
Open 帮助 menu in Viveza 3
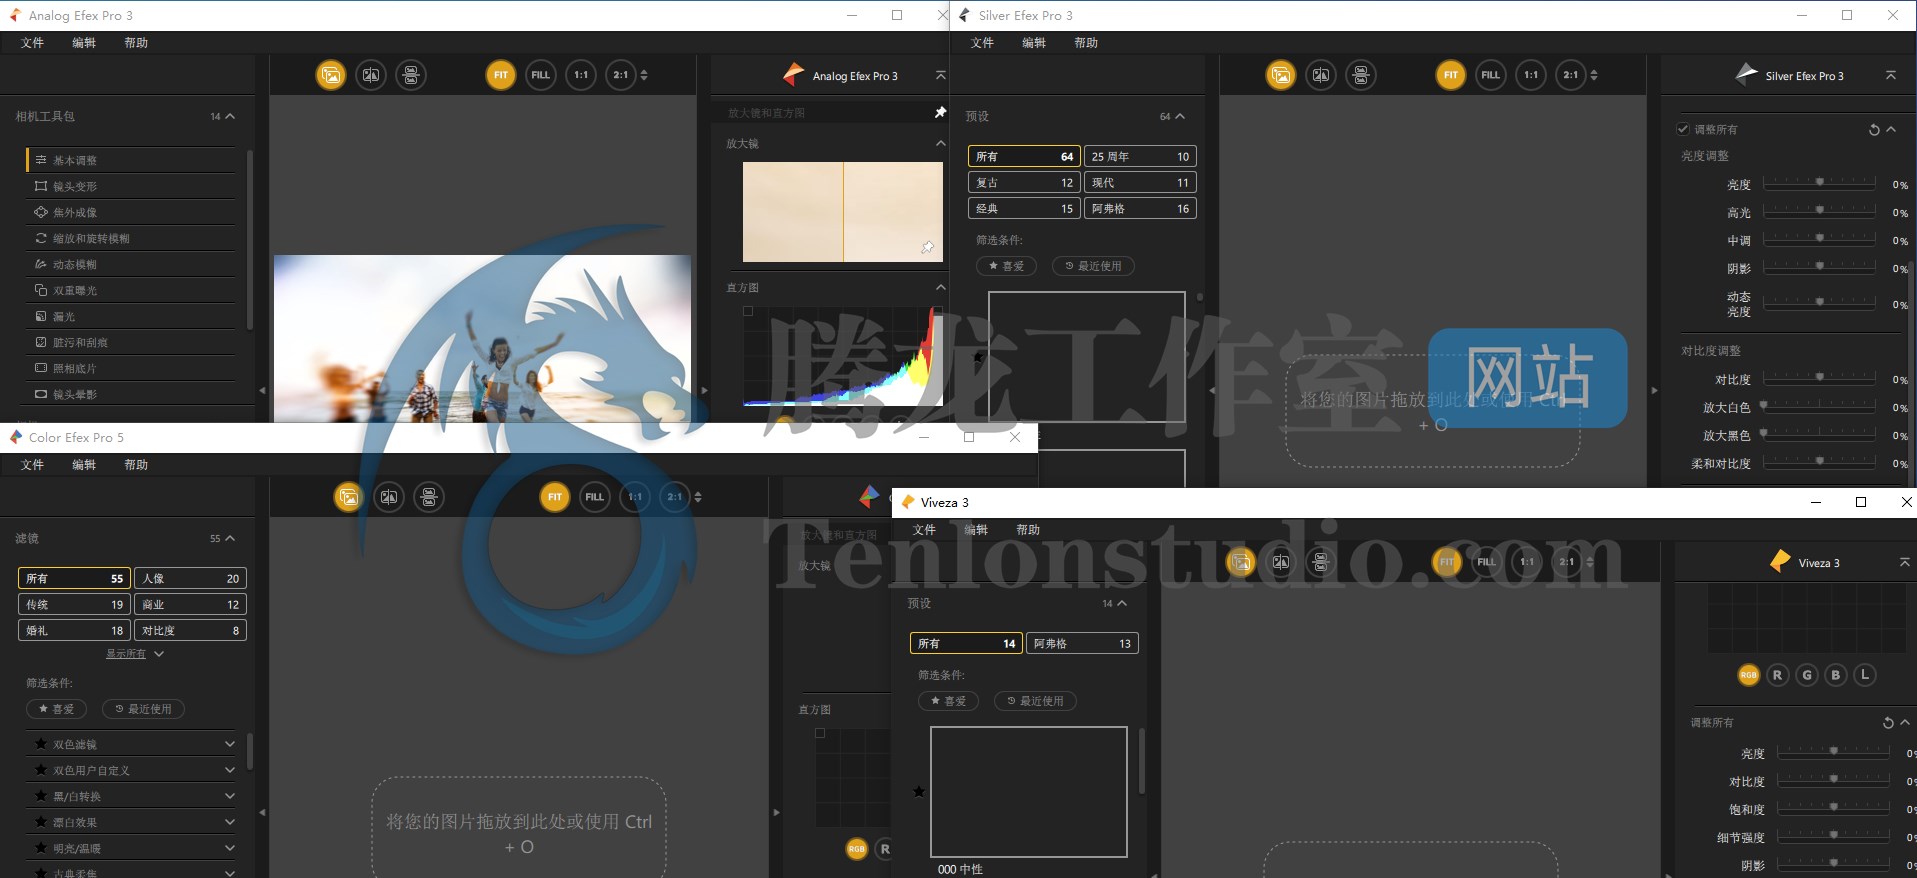click(1028, 530)
